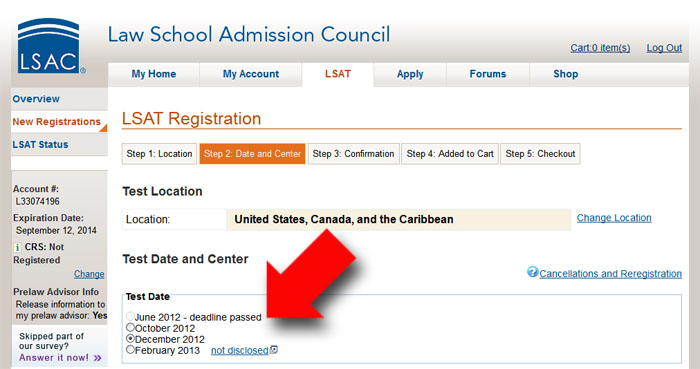Click the help icon beside Cancellations link
The image size is (700, 369).
(532, 271)
